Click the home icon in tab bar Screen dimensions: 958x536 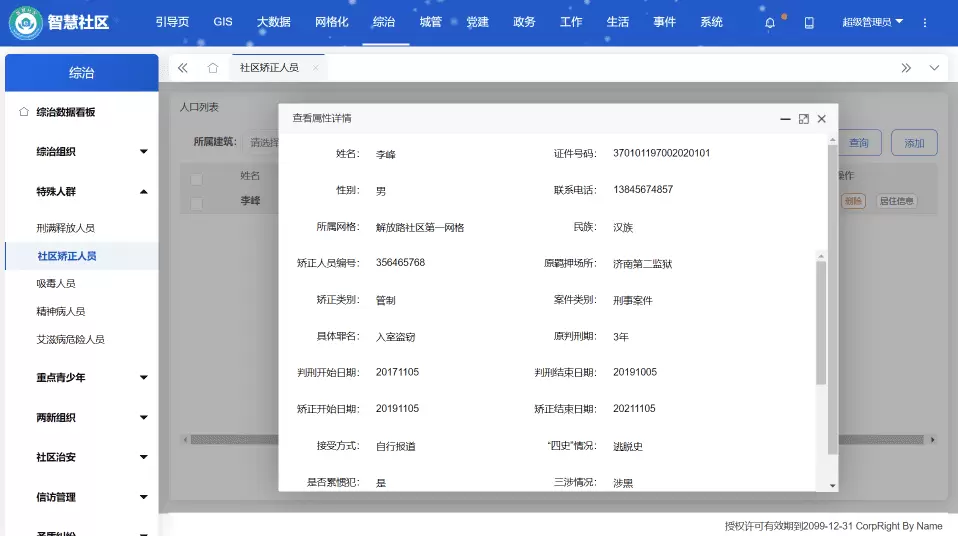[x=213, y=68]
